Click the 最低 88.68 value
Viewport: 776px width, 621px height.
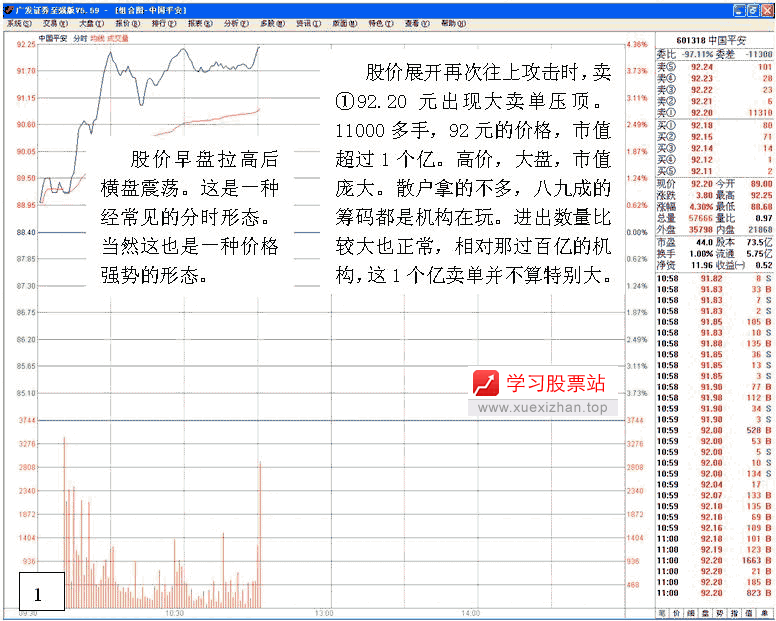click(762, 206)
